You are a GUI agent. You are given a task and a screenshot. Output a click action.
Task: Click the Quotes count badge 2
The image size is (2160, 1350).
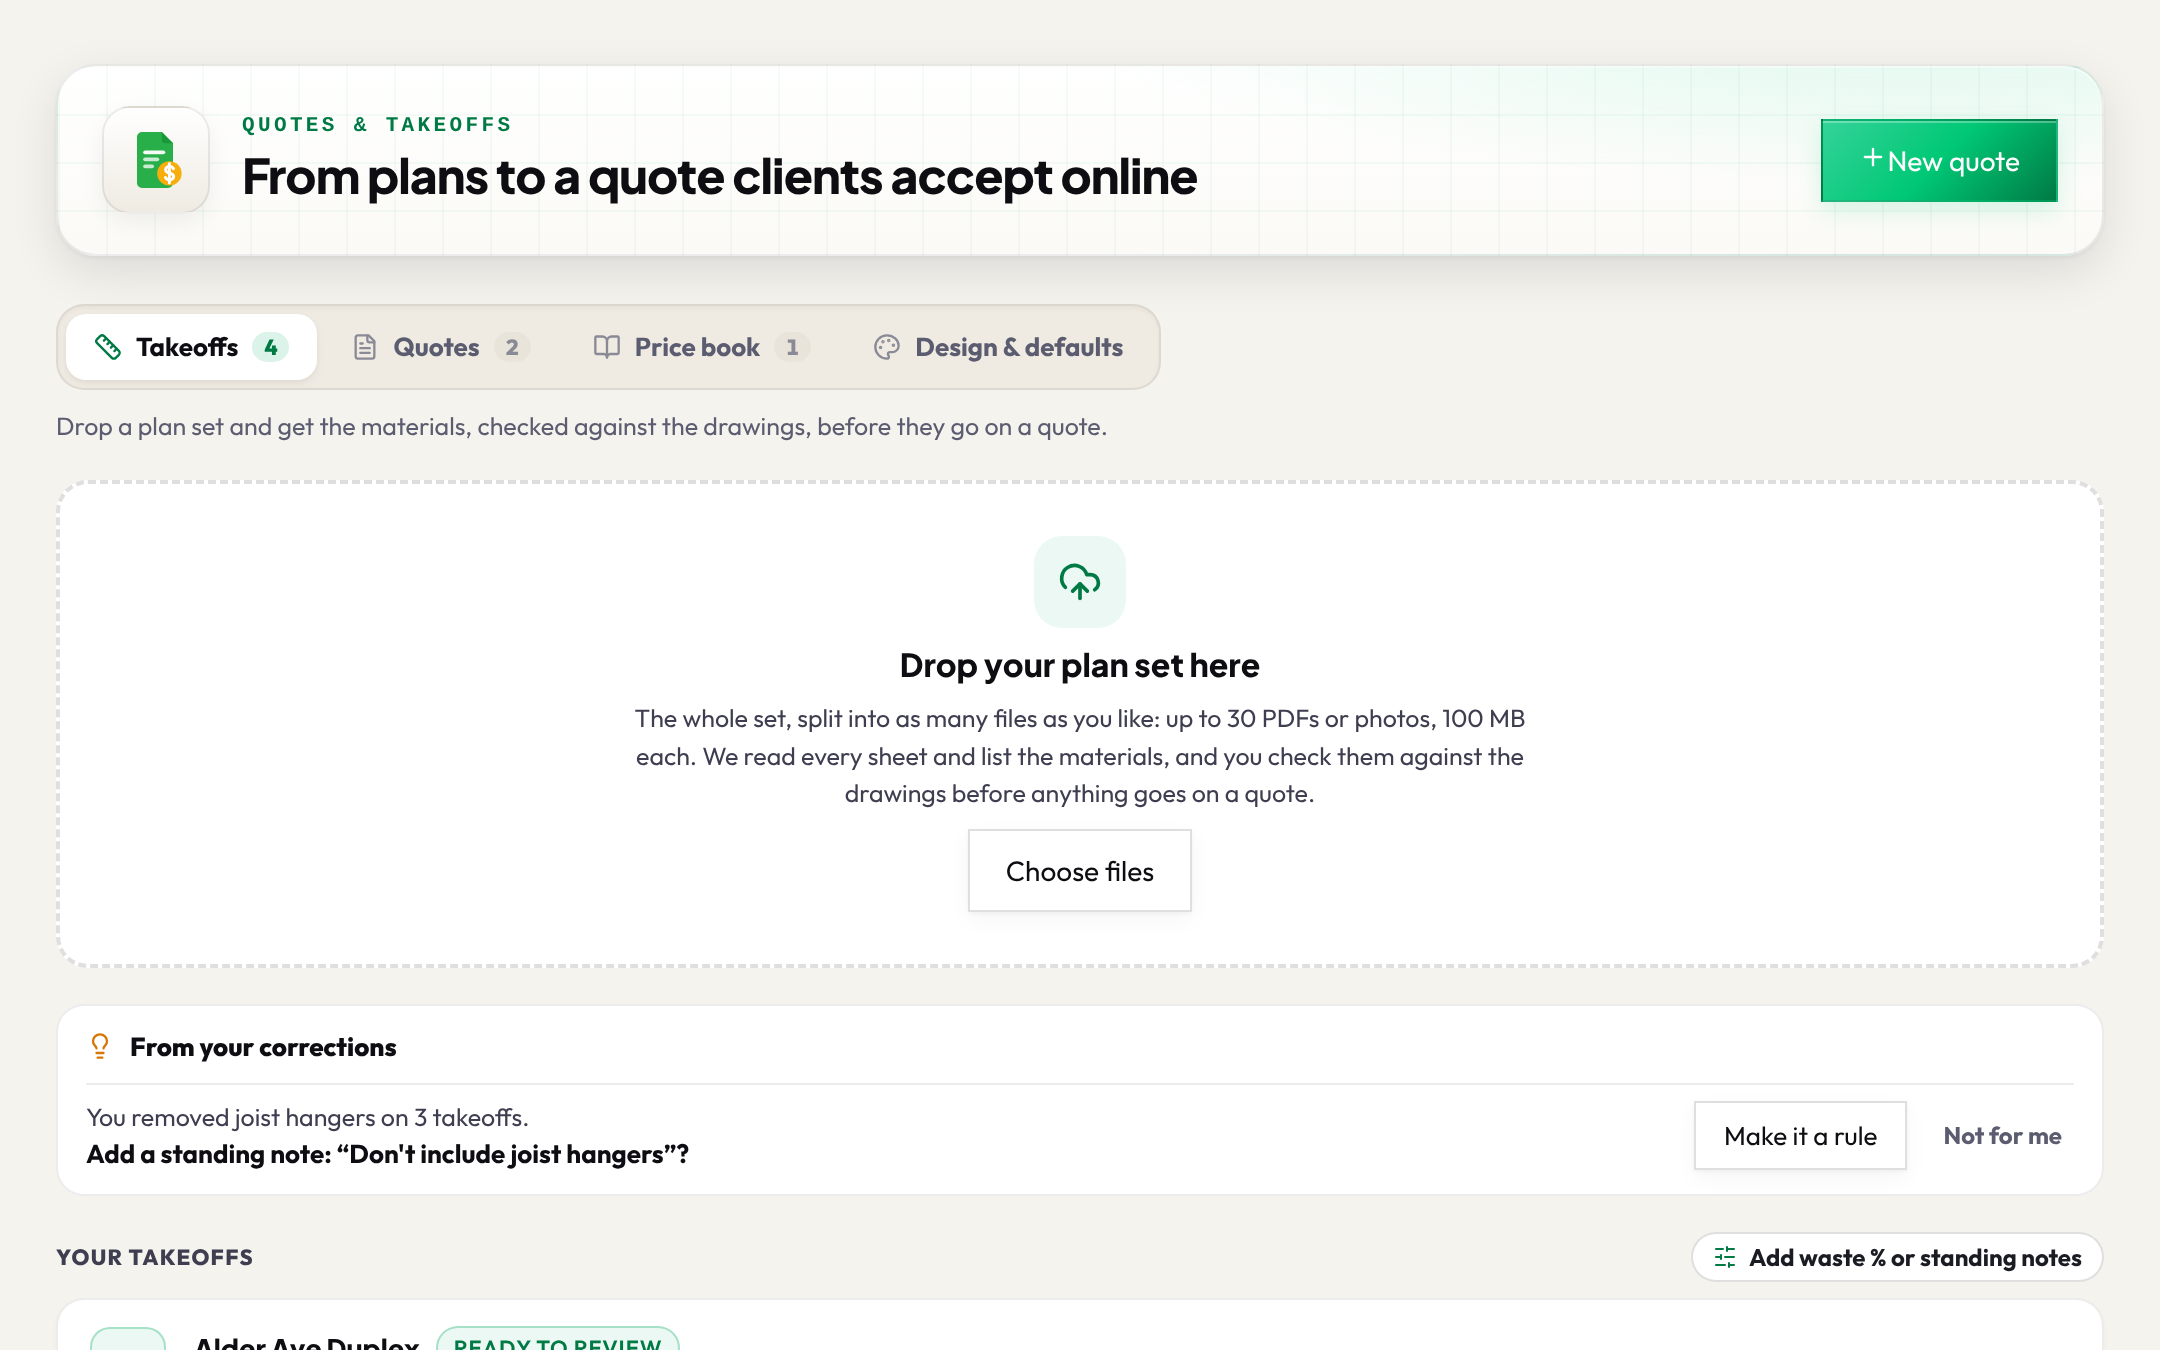512,347
